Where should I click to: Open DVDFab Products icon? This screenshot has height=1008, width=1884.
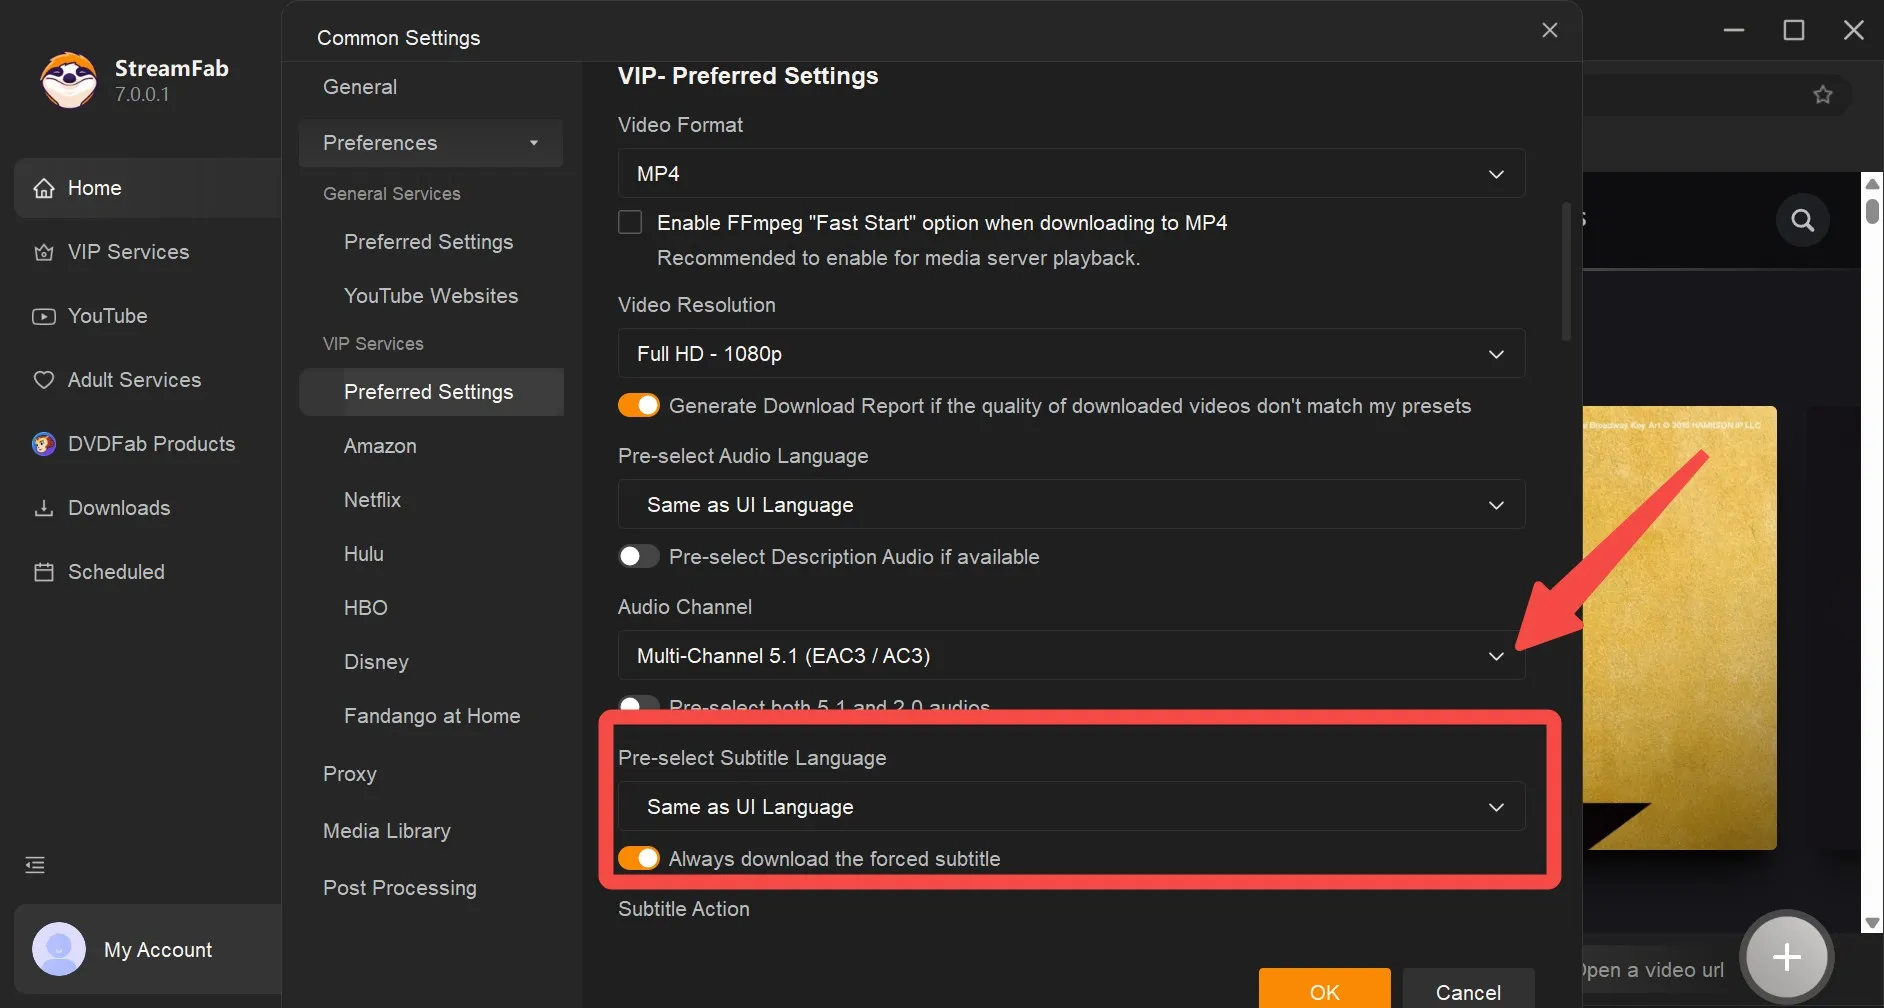44,444
